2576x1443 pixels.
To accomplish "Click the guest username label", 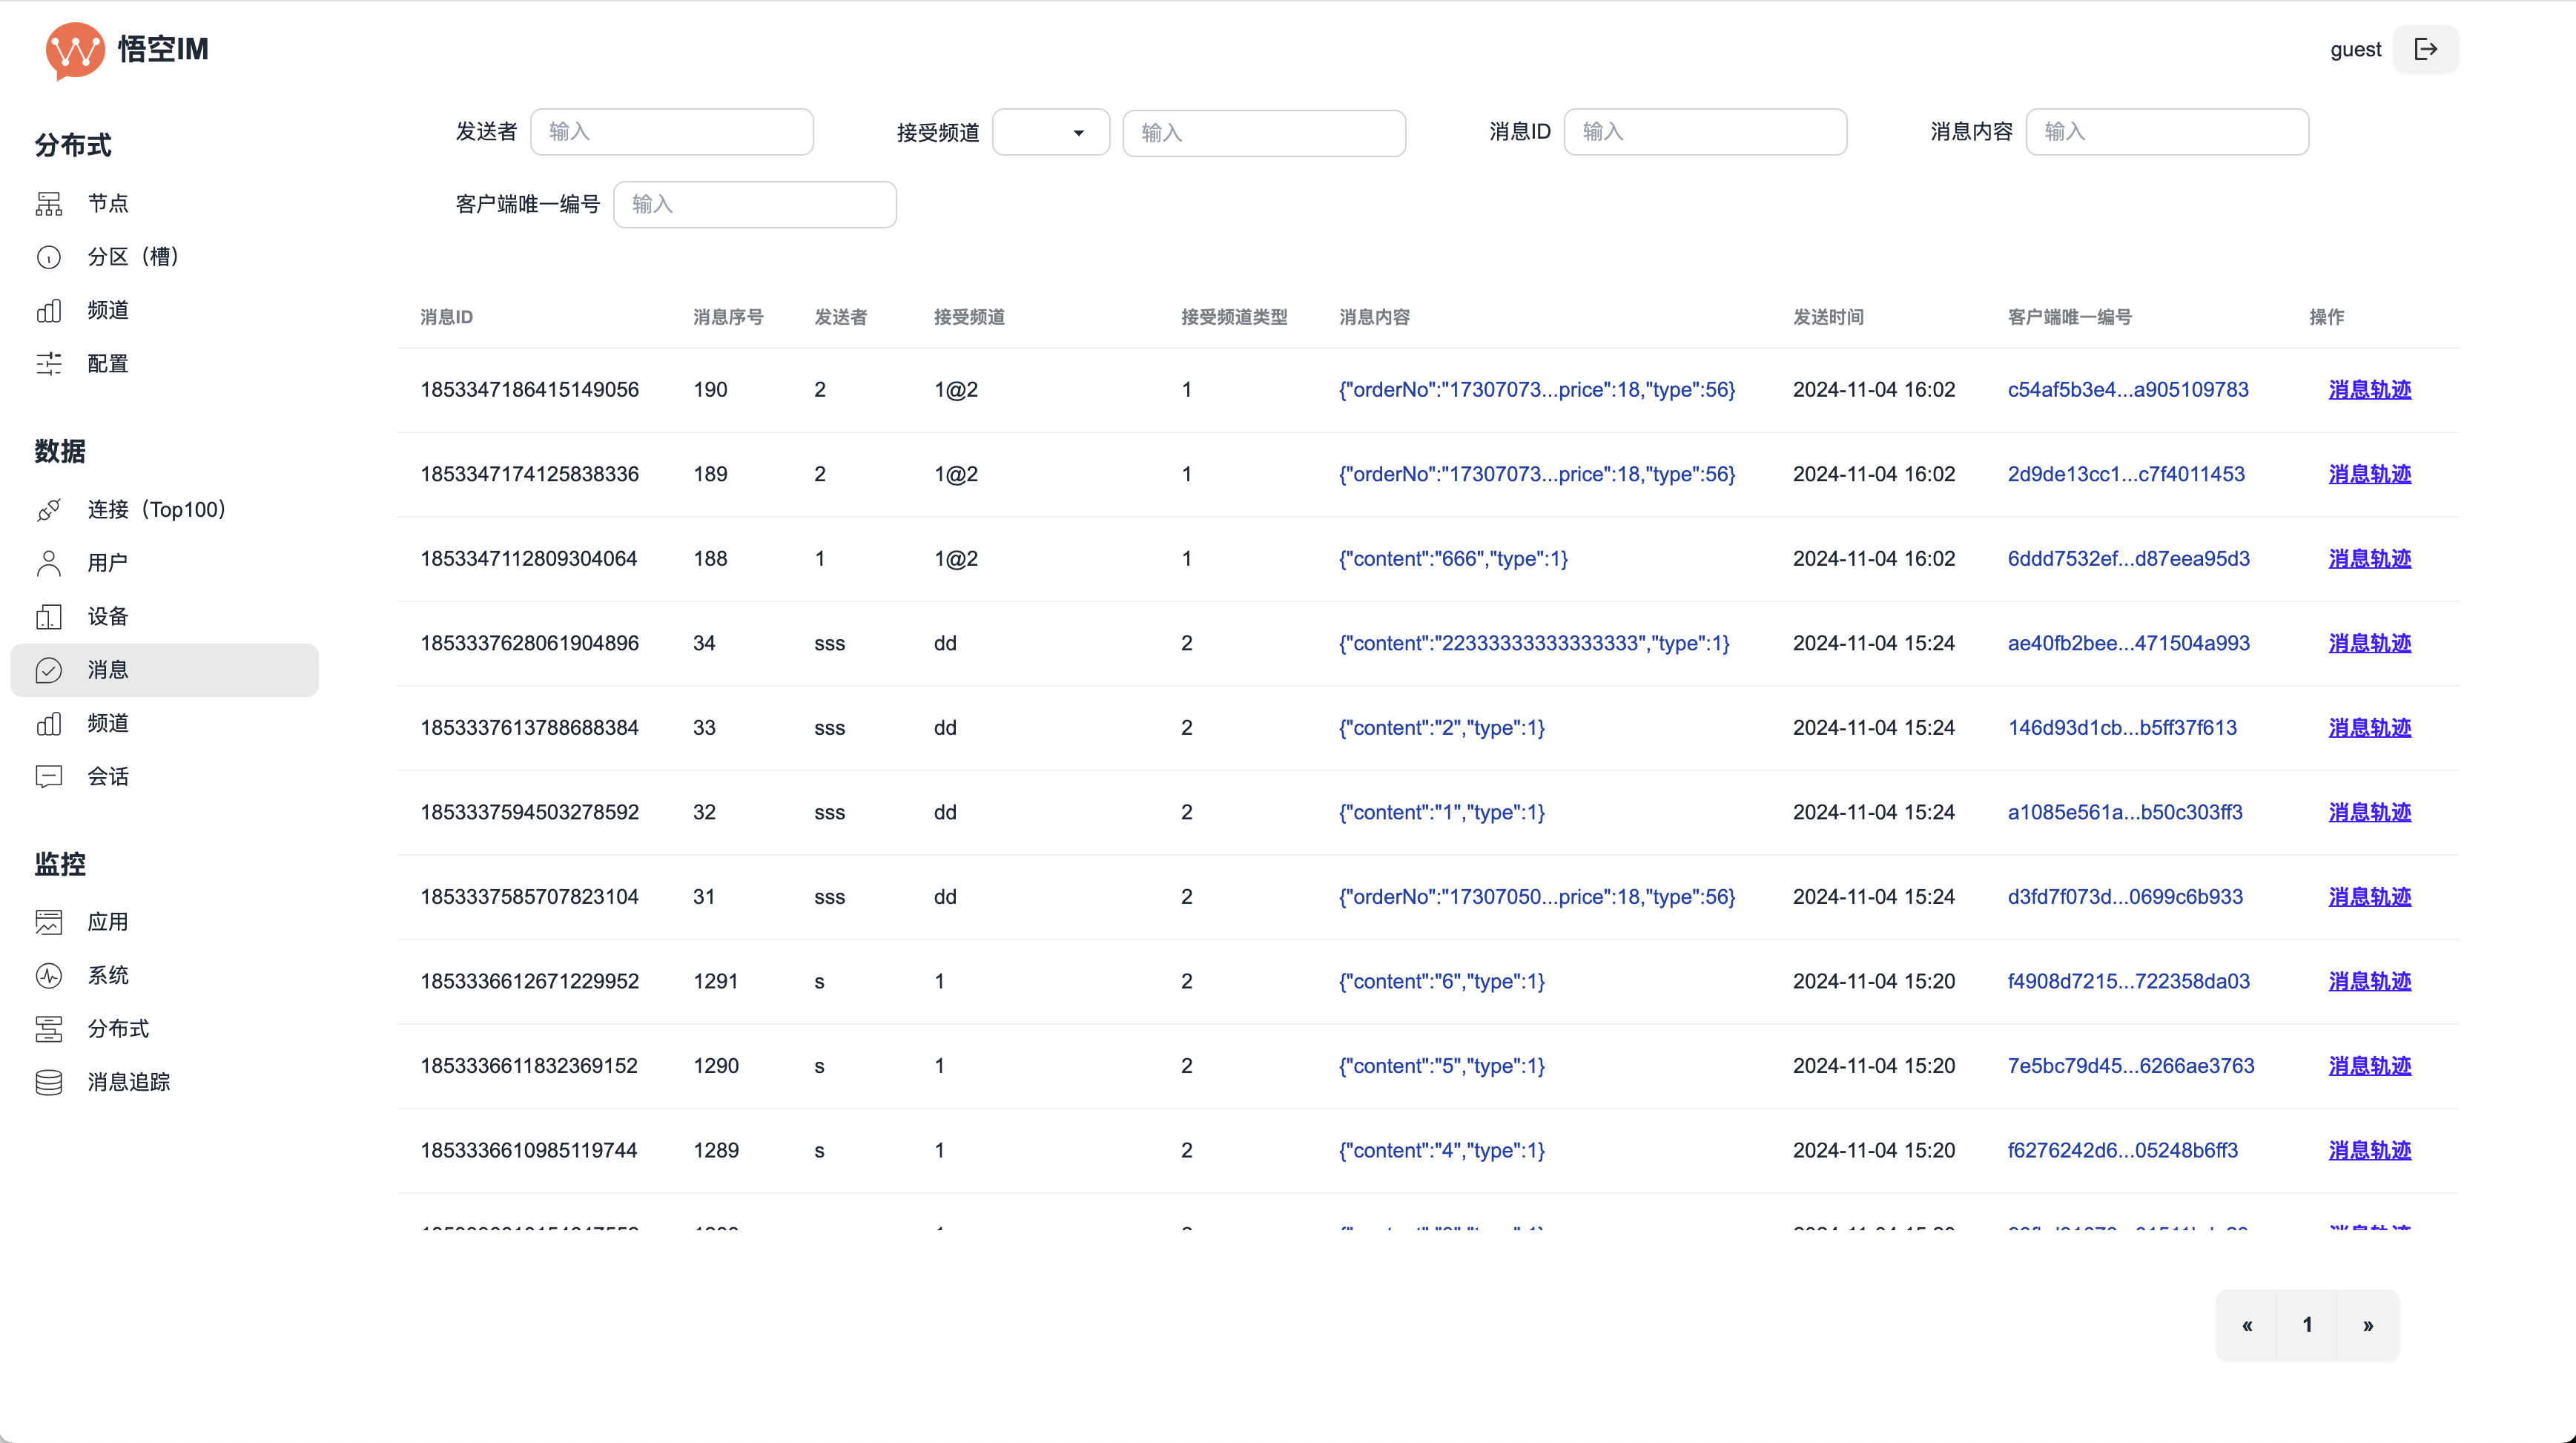I will point(2355,49).
